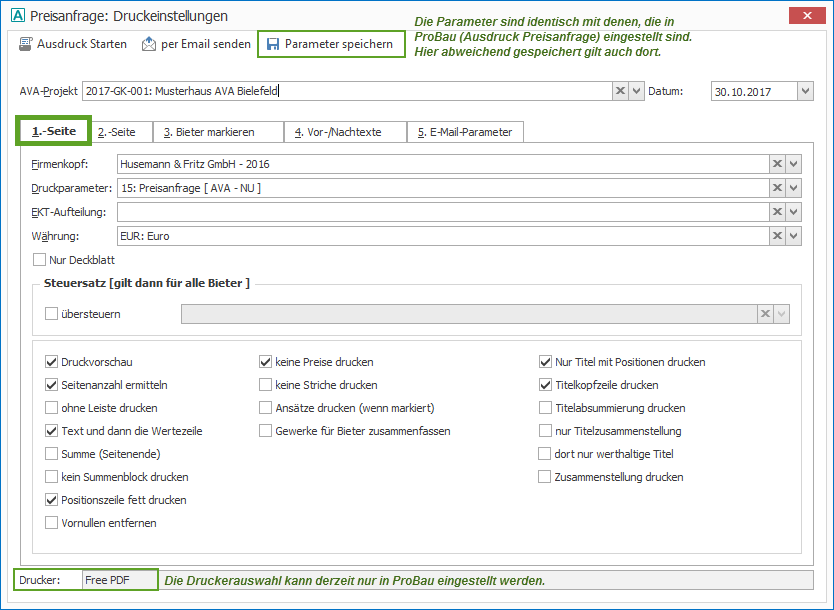This screenshot has width=834, height=610.
Task: Clear the Druckparameter value via X icon
Action: point(777,188)
